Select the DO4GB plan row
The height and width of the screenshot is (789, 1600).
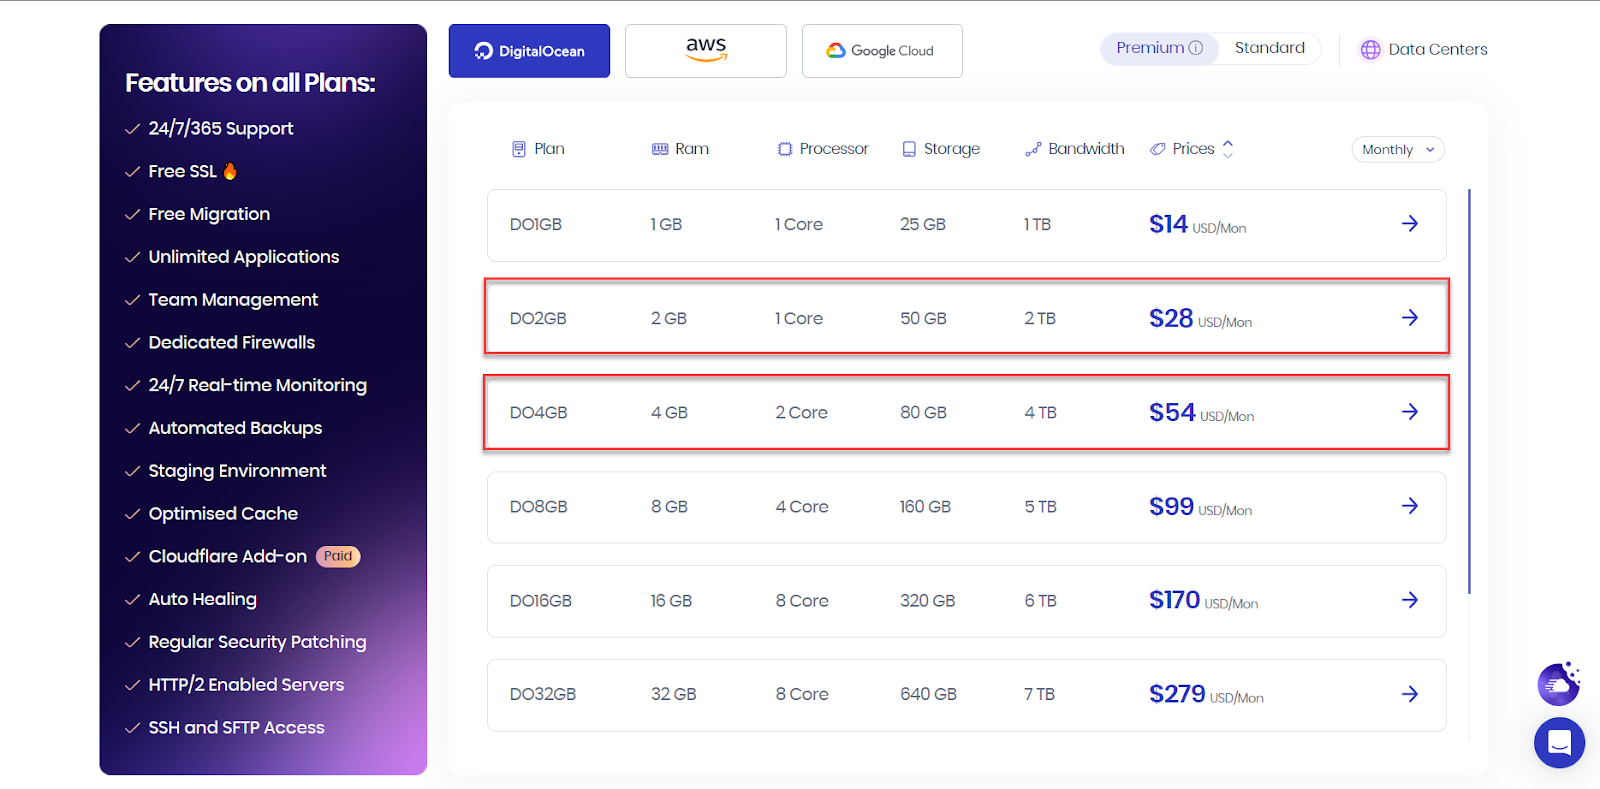pyautogui.click(x=965, y=412)
